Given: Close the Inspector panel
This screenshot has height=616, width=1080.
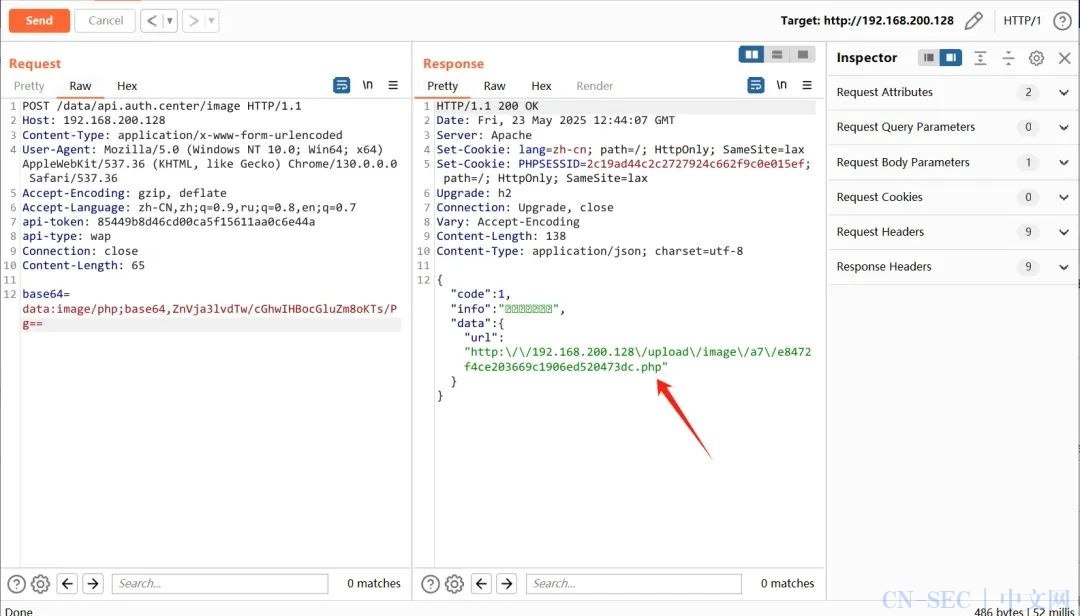Looking at the screenshot, I should (1065, 58).
